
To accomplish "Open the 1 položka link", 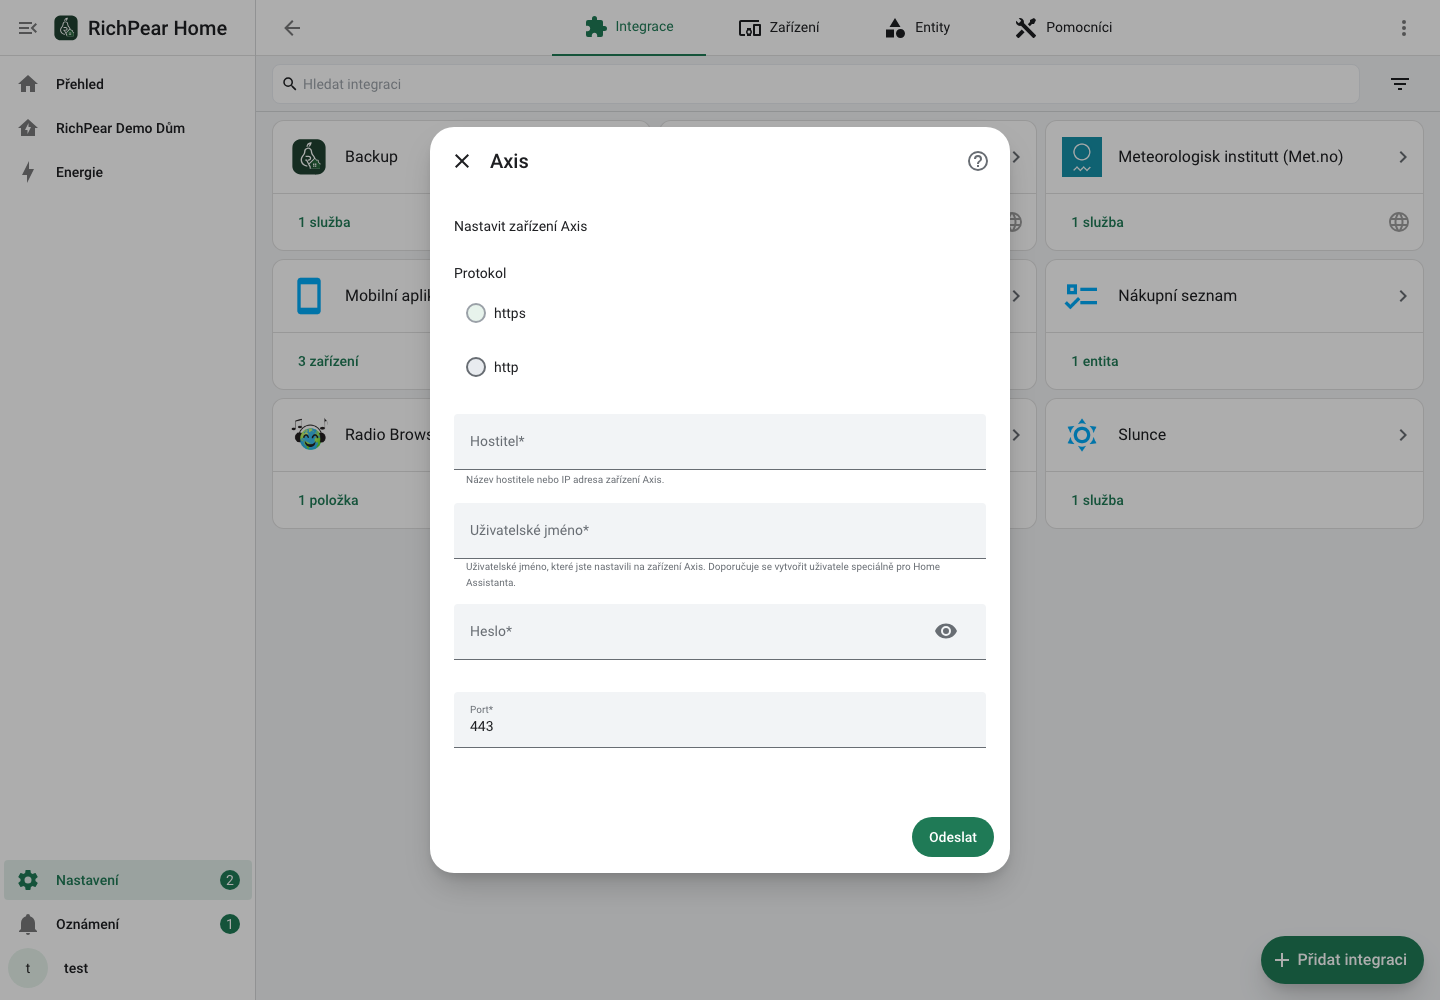I will [328, 500].
